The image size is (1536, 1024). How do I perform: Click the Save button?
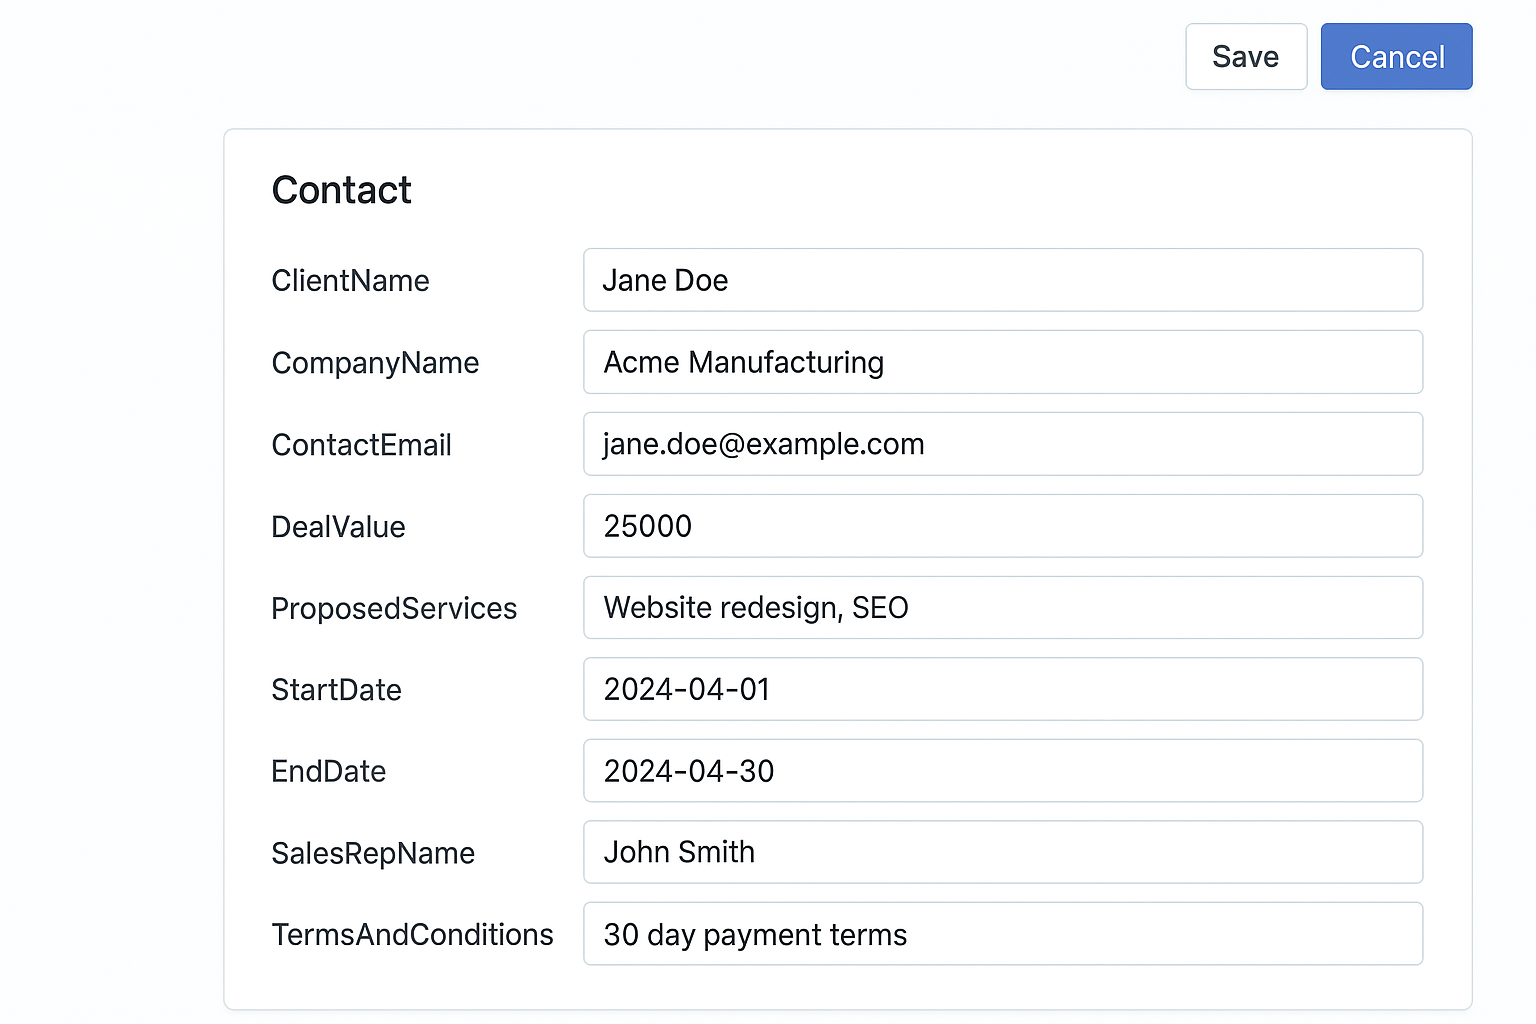(1245, 56)
